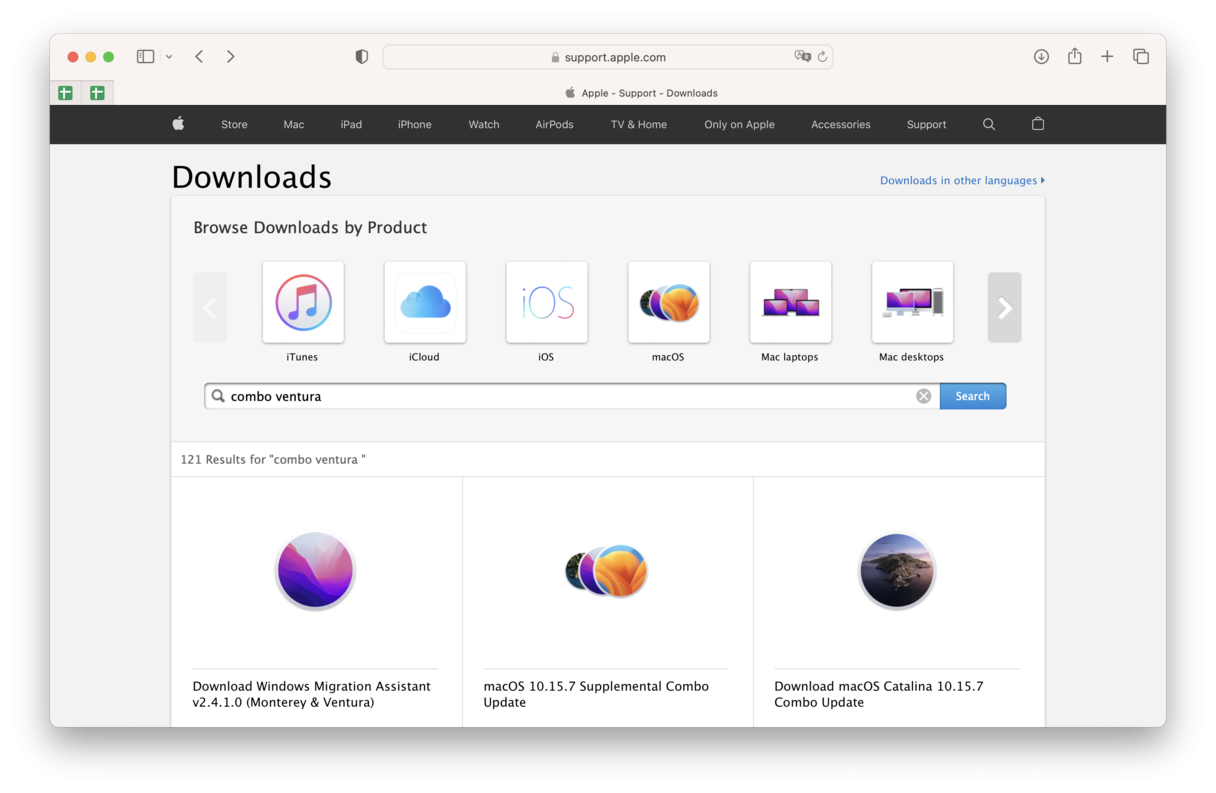
Task: Click the Apple logo in the navigation bar
Action: click(177, 124)
